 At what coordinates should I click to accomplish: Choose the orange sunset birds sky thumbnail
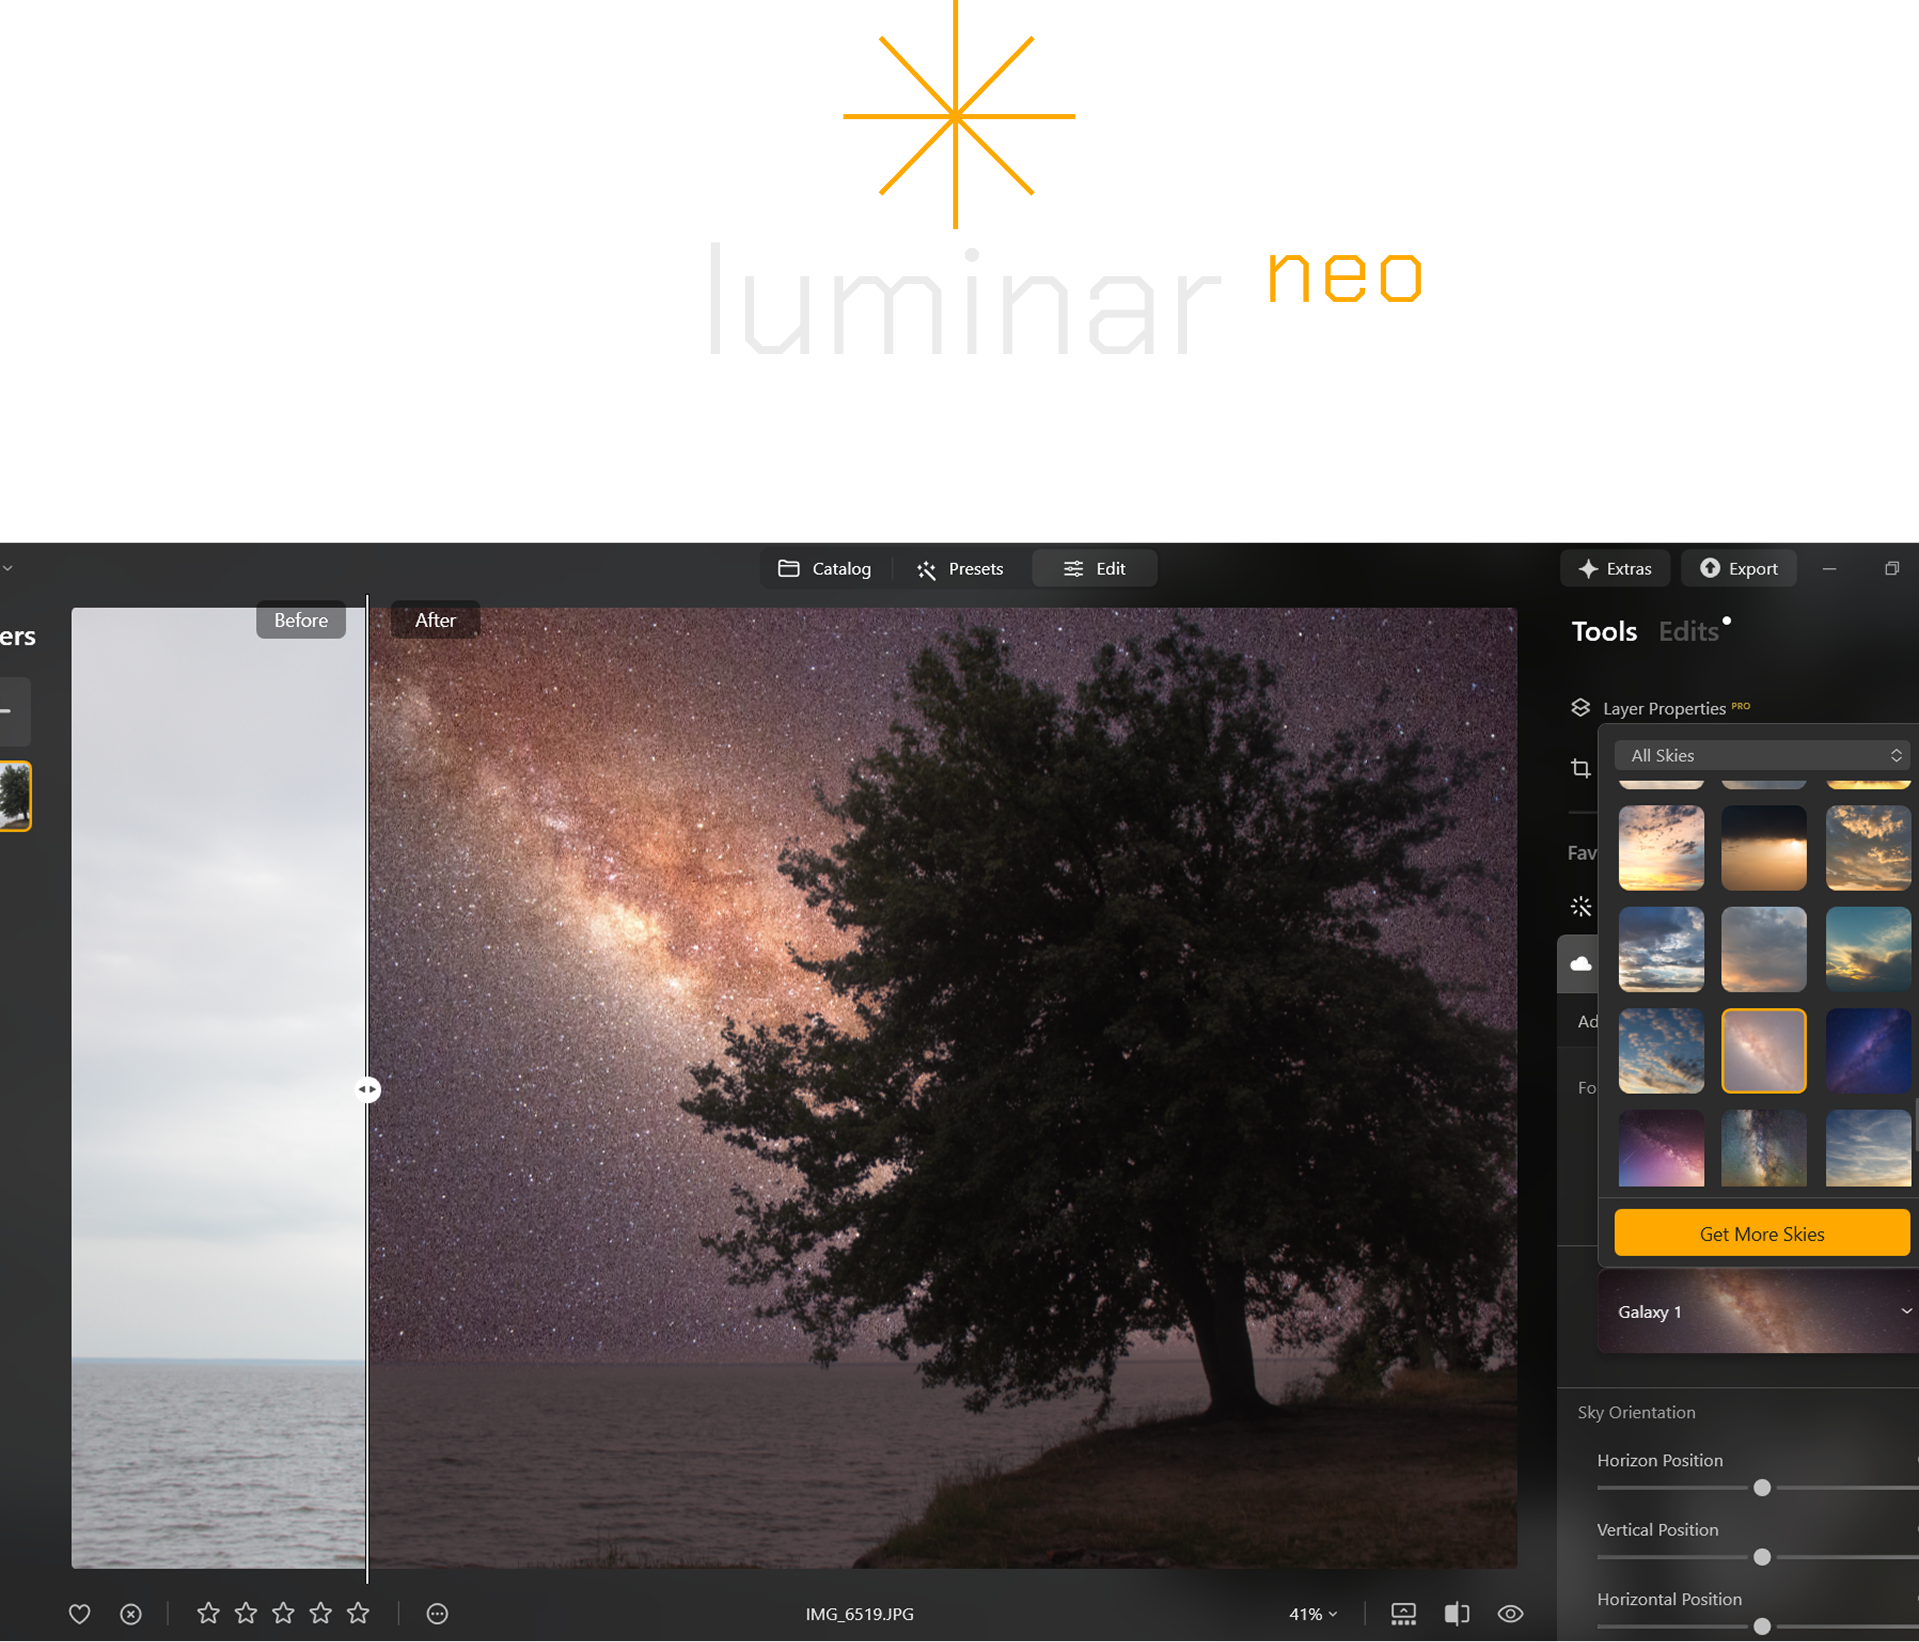click(1661, 848)
